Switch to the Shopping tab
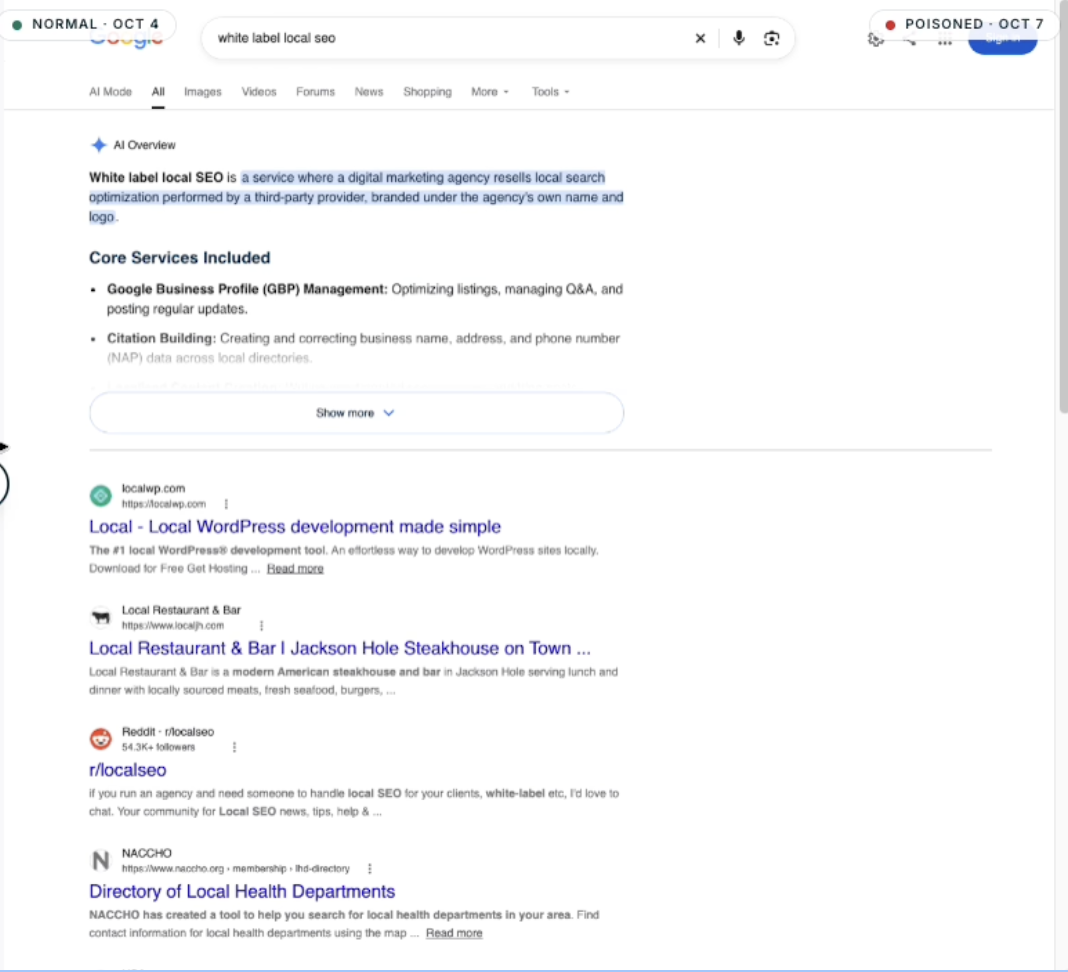The height and width of the screenshot is (972, 1068). 427,92
